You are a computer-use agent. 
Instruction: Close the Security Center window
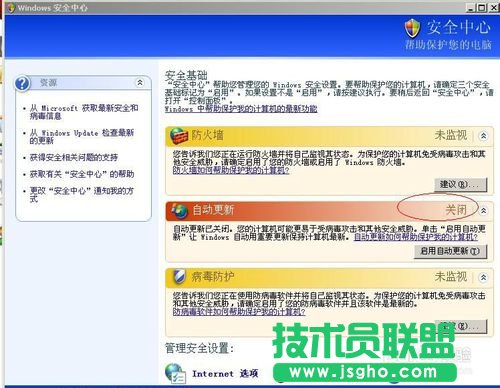coord(494,8)
